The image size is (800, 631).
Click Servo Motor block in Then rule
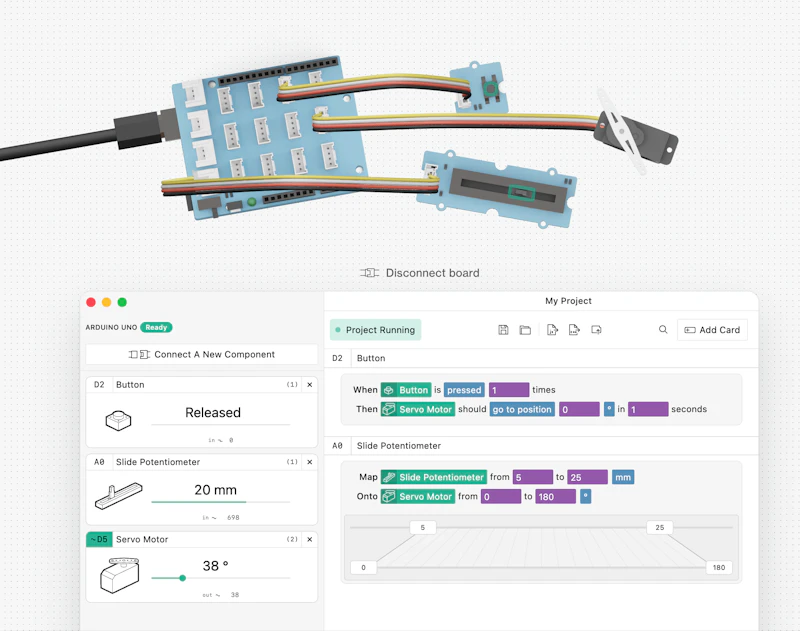click(418, 409)
